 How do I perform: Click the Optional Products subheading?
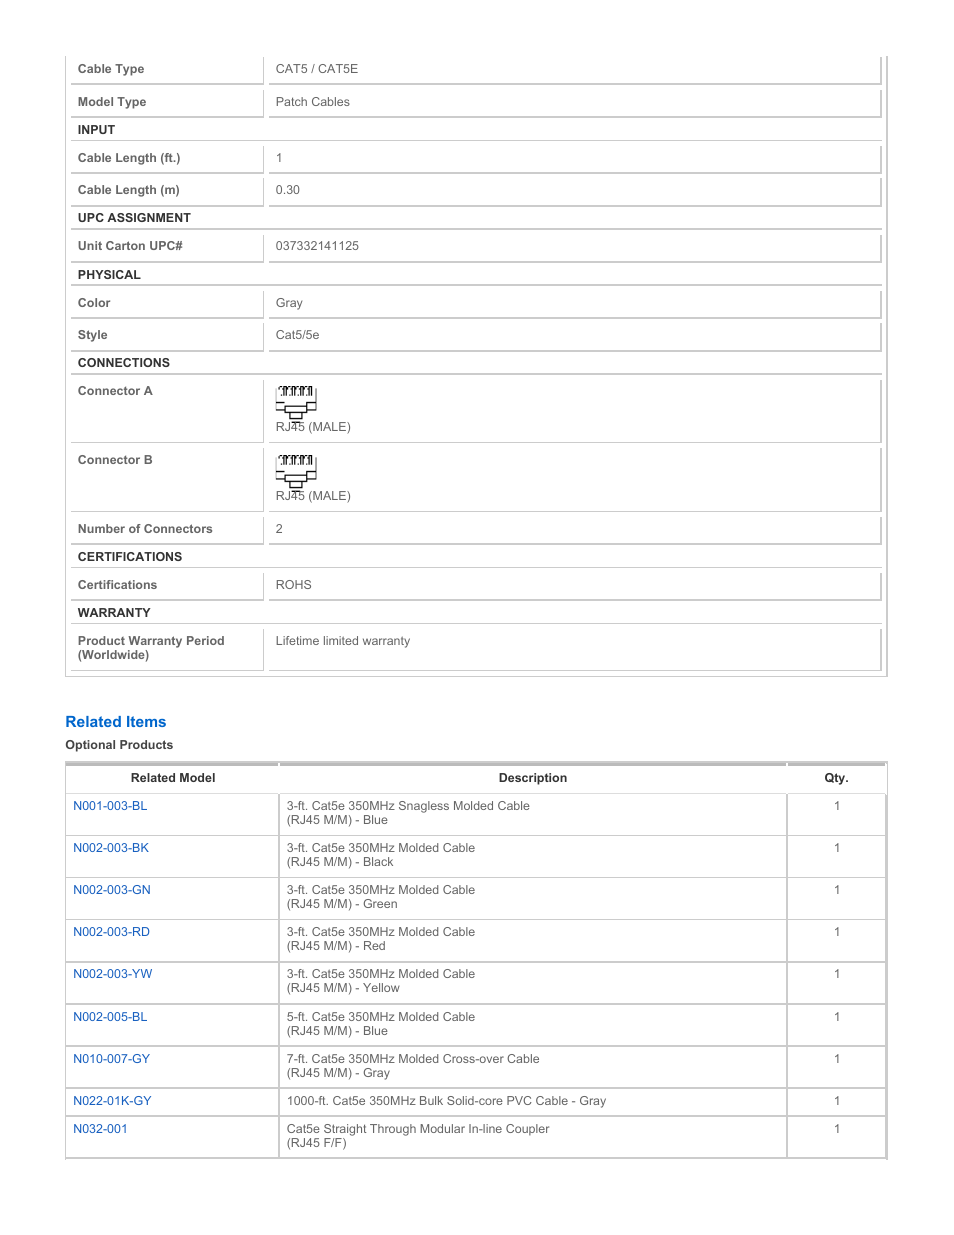[119, 745]
